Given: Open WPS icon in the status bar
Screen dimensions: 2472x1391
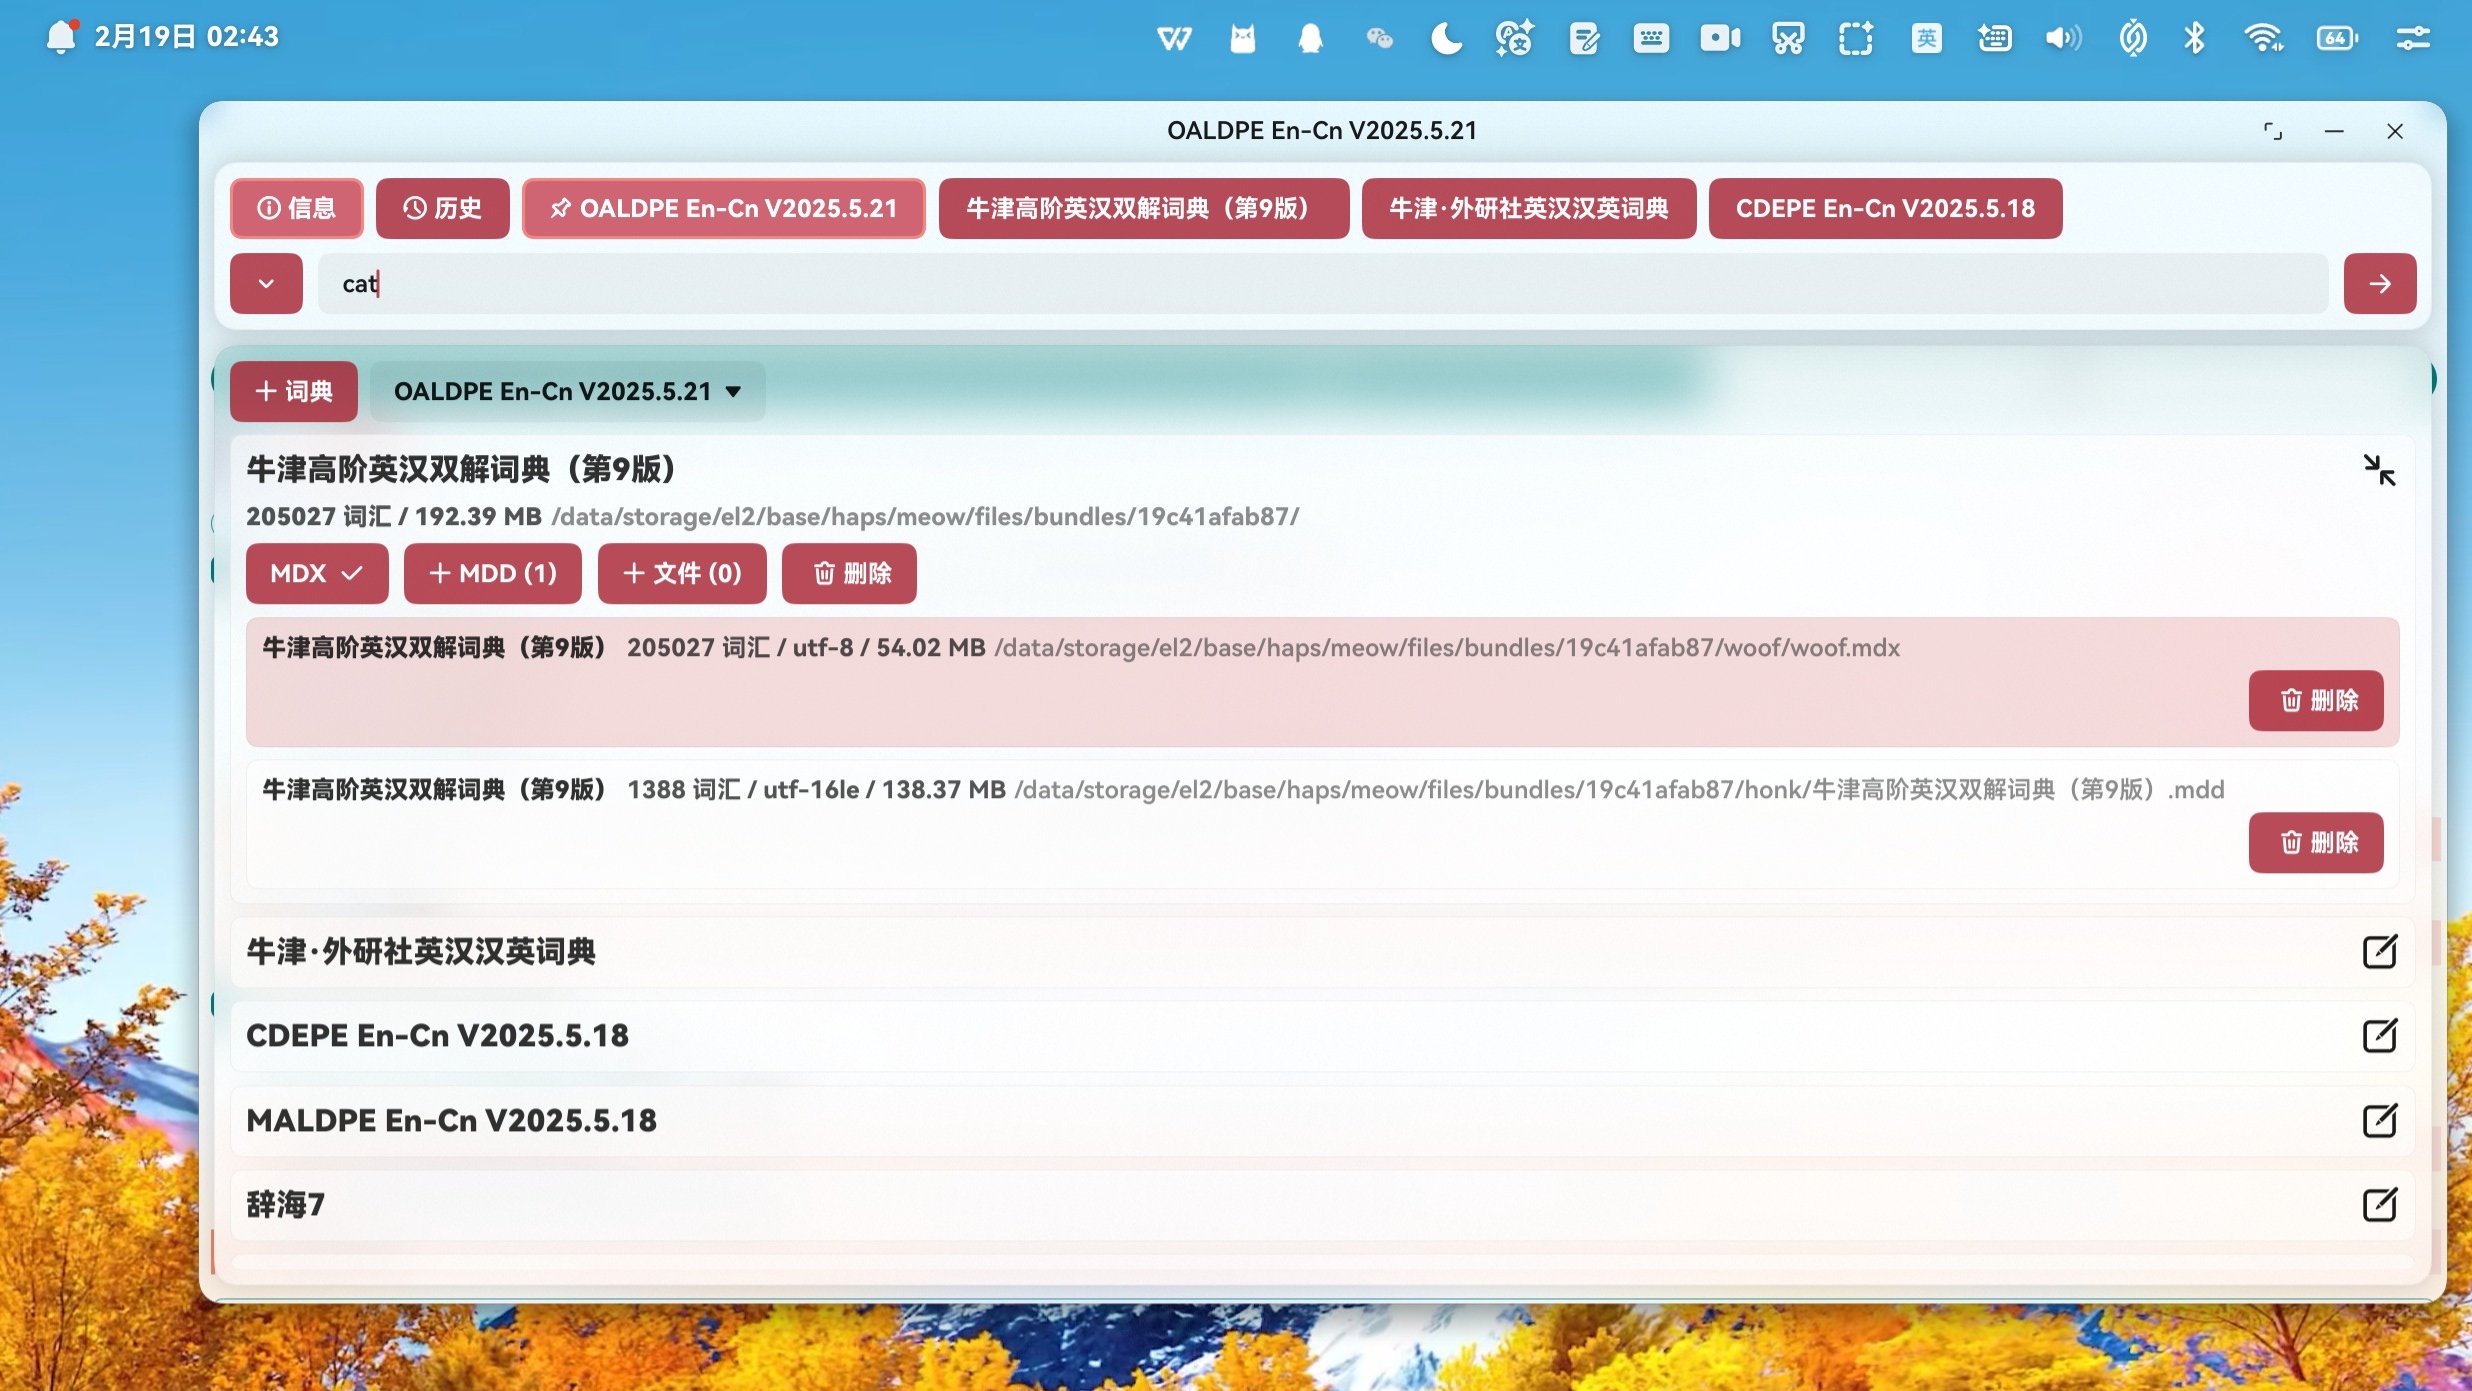Looking at the screenshot, I should pos(1174,39).
